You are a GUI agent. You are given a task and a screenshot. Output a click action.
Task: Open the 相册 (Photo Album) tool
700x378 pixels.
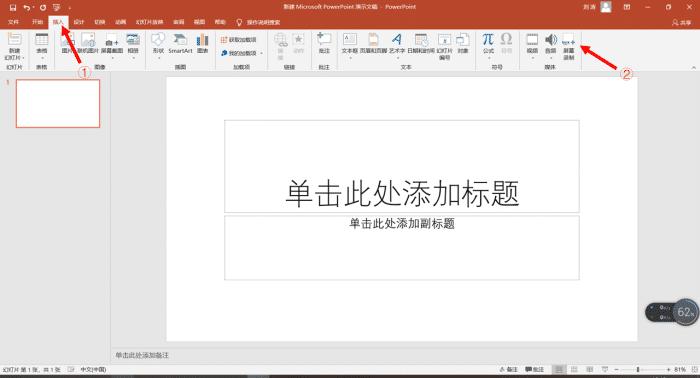133,46
